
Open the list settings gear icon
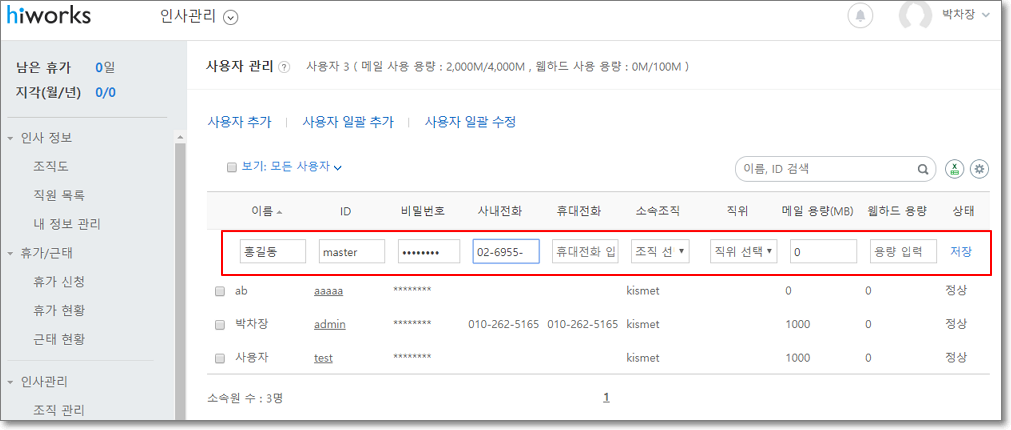980,169
